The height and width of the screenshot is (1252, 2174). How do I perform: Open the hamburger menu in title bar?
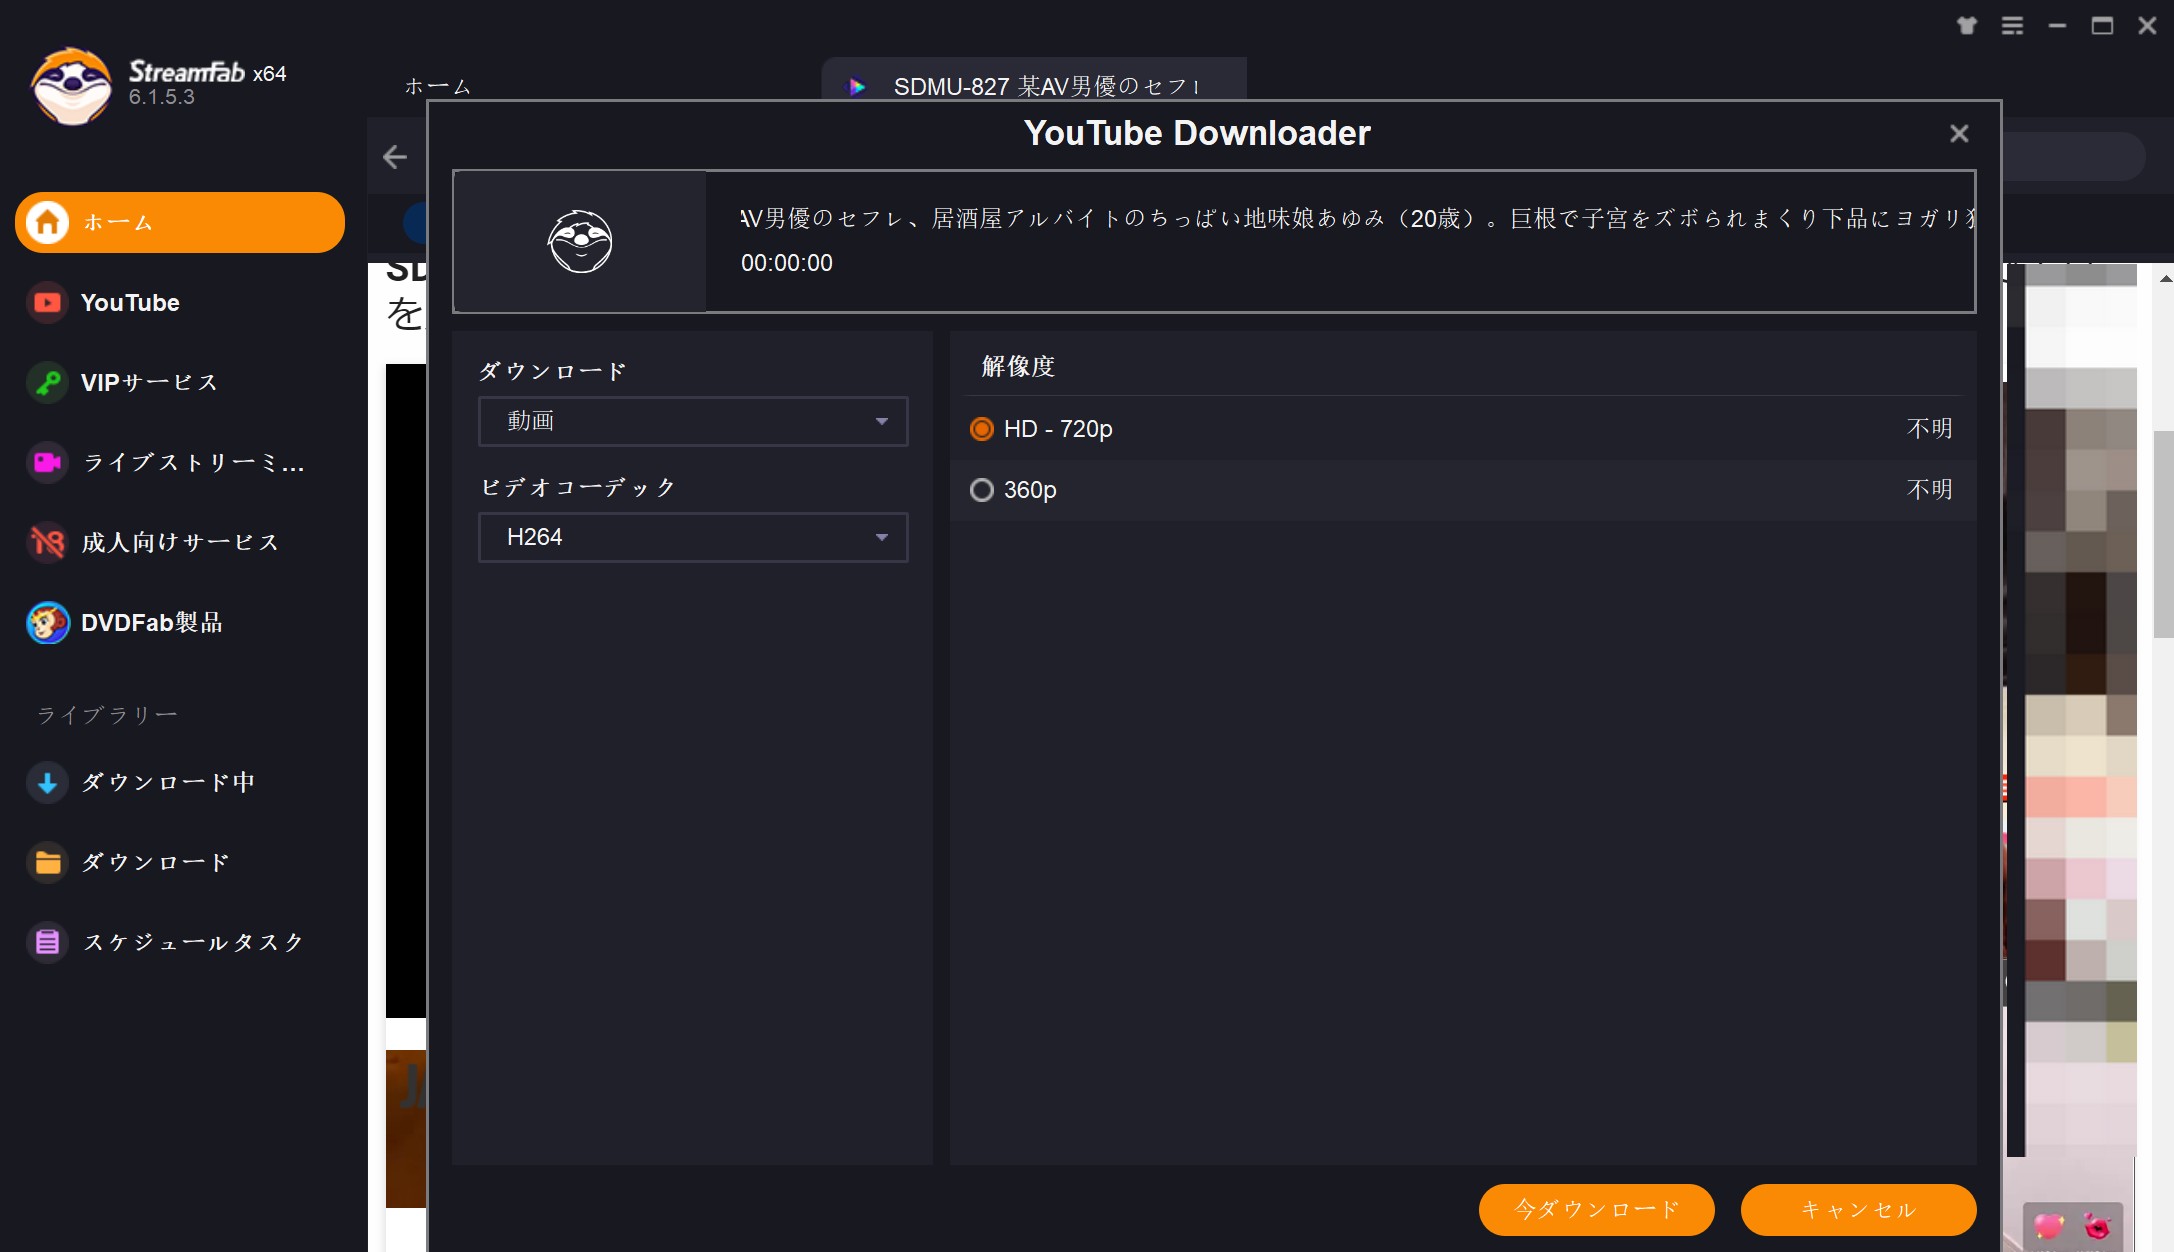pyautogui.click(x=2012, y=25)
